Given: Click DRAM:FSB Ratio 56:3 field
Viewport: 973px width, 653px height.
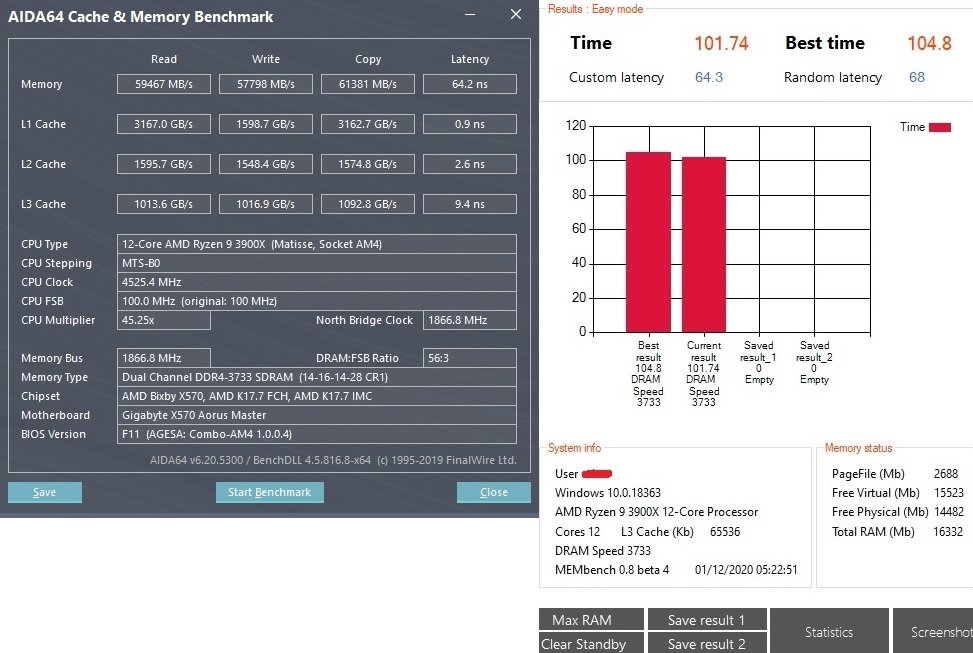Looking at the screenshot, I should click(470, 358).
